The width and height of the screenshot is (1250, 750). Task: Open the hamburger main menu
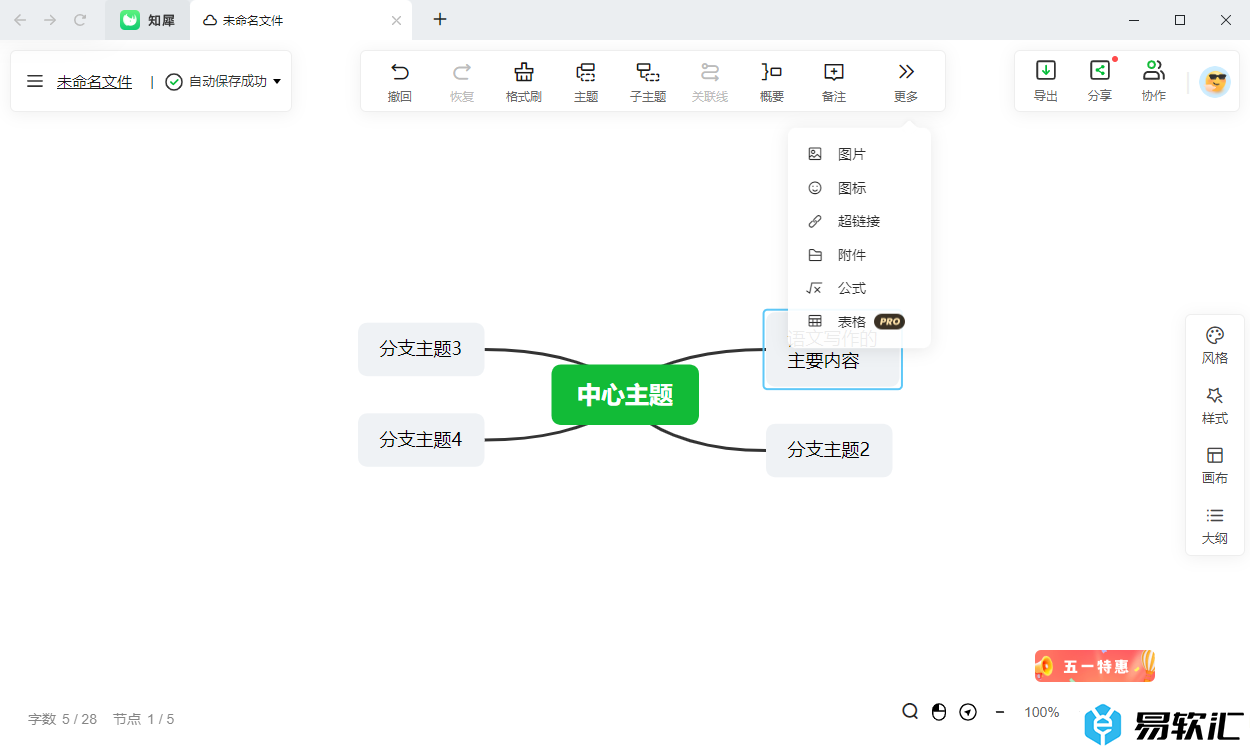(x=35, y=81)
